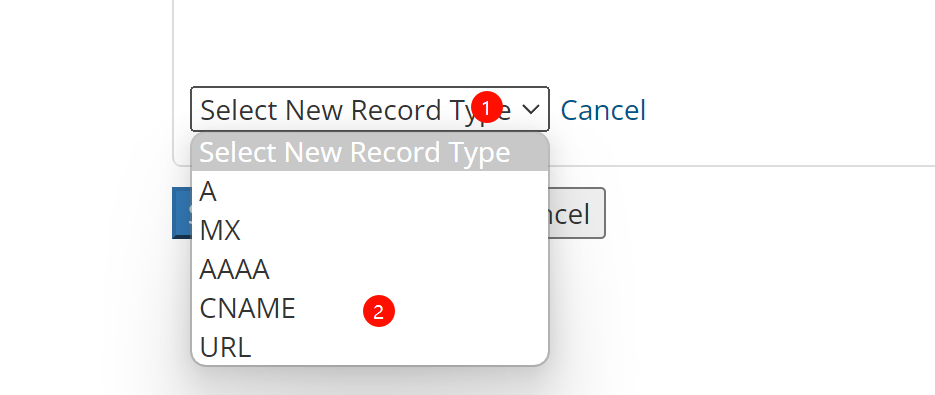
Task: Click the panel's bottom border line right of the list
Action: [739, 165]
